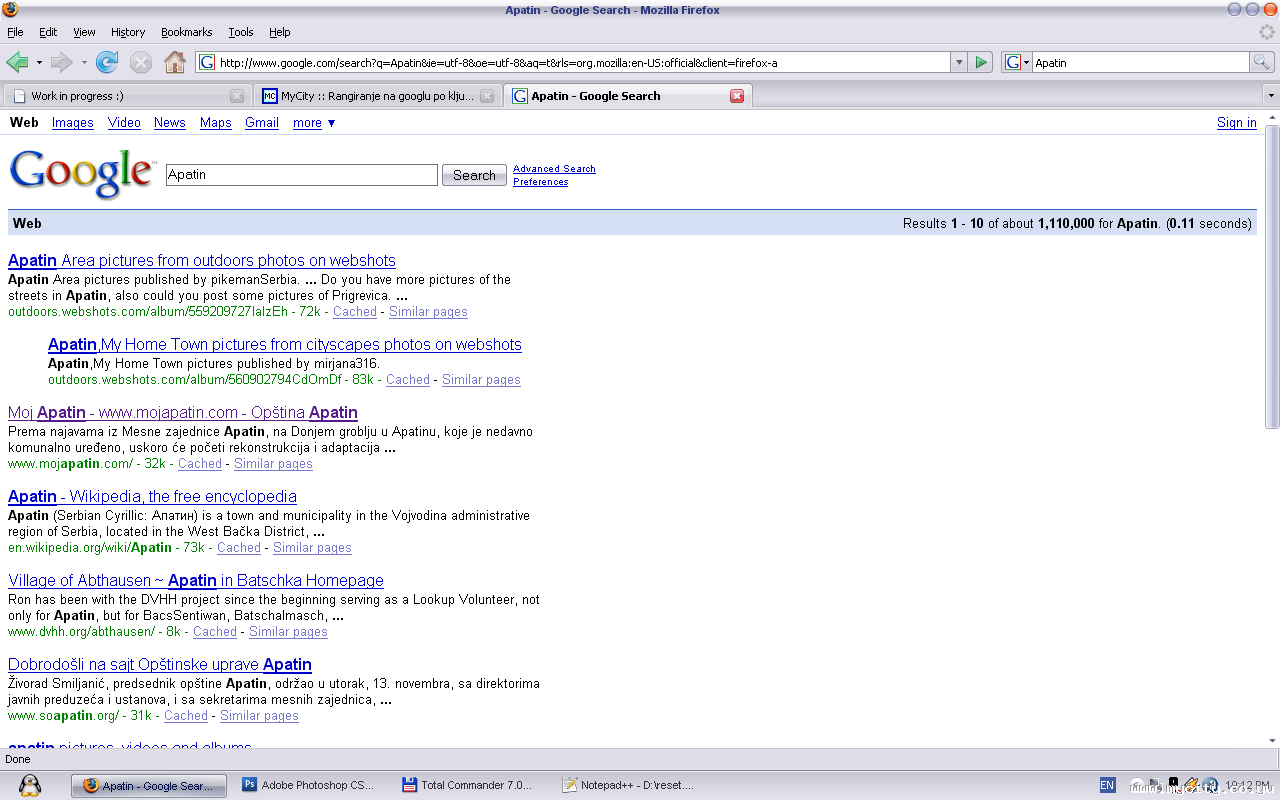Open the History menu
The image size is (1280, 800).
pyautogui.click(x=128, y=32)
